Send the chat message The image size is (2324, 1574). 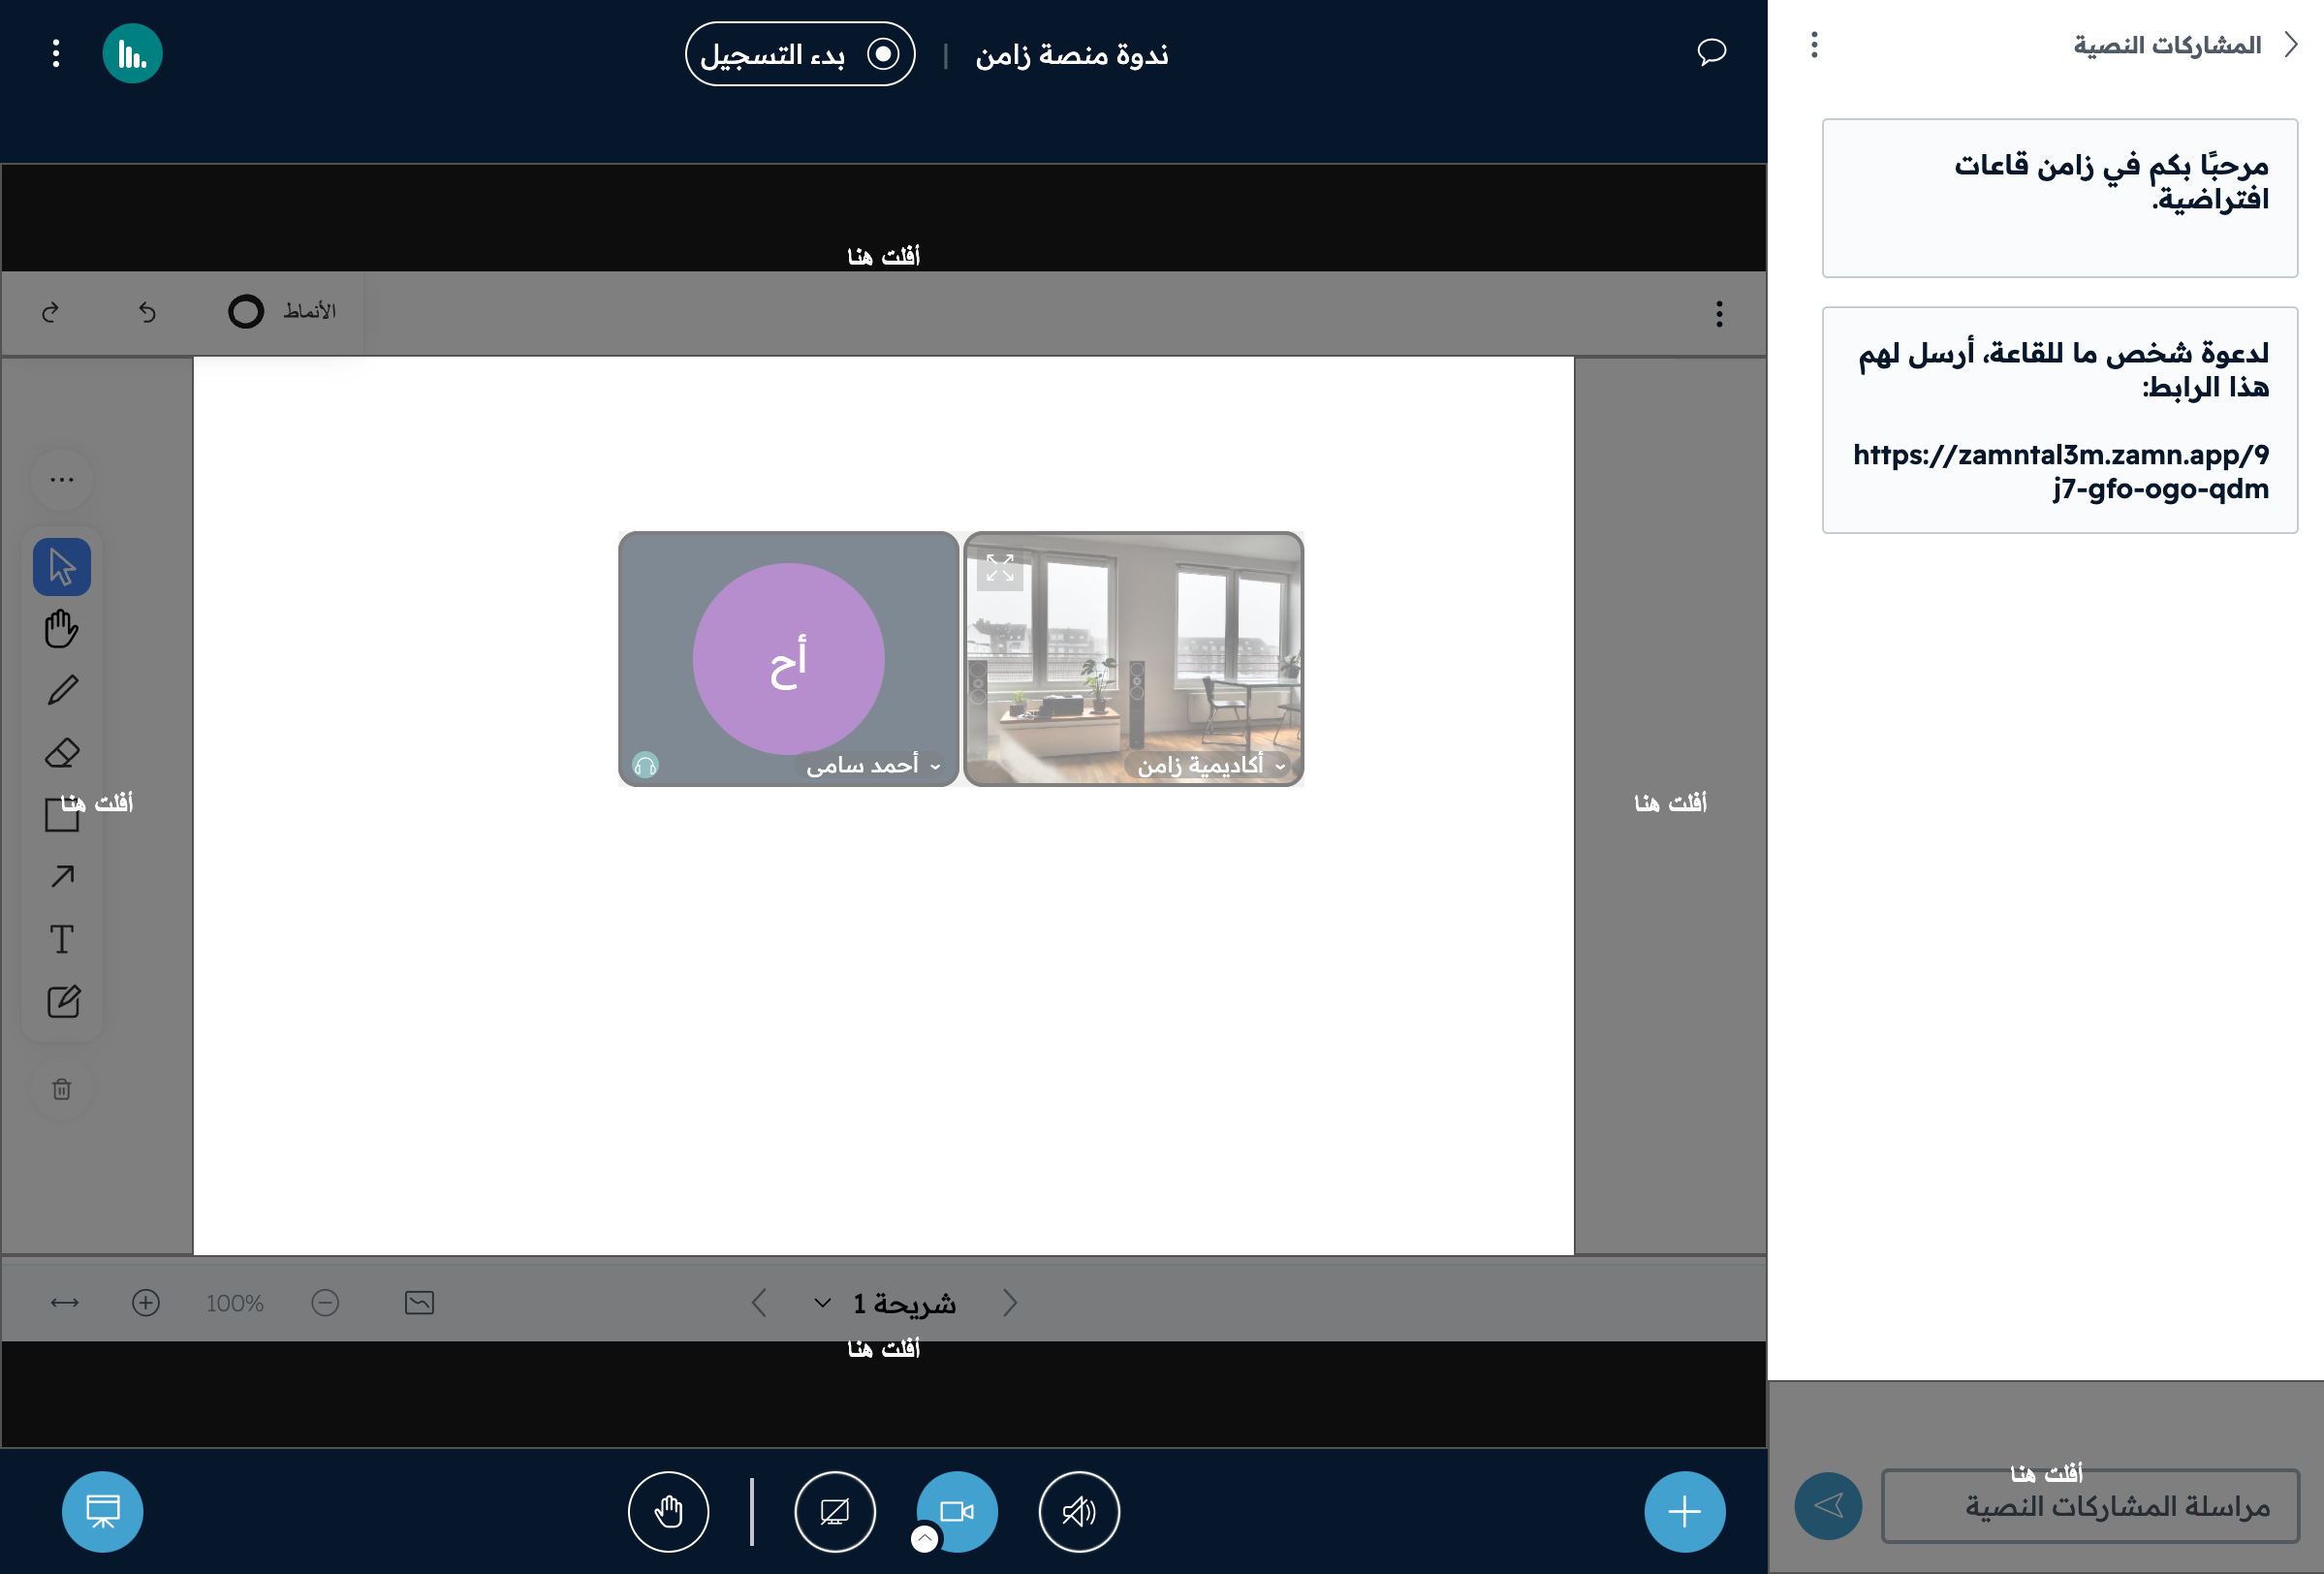(x=1828, y=1505)
